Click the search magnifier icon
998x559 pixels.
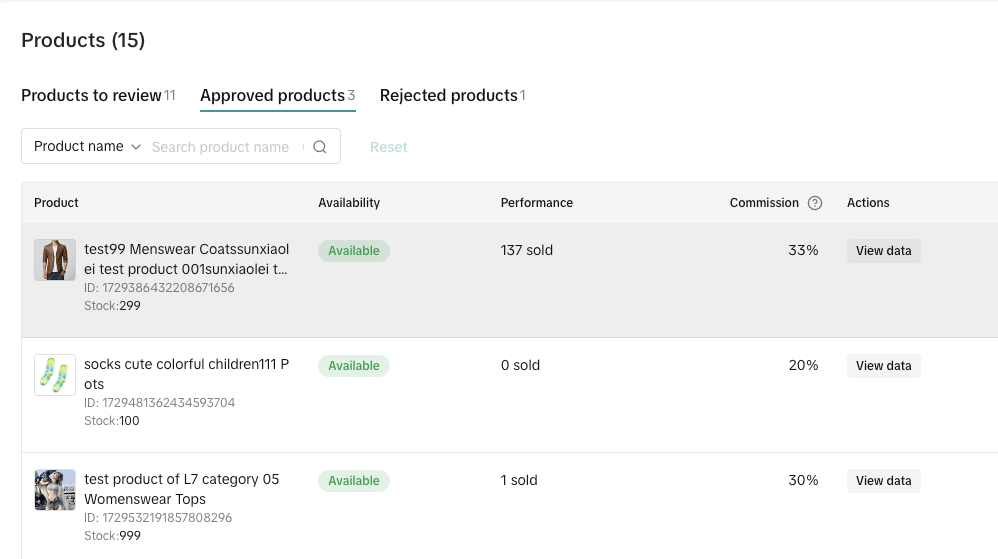(x=320, y=147)
